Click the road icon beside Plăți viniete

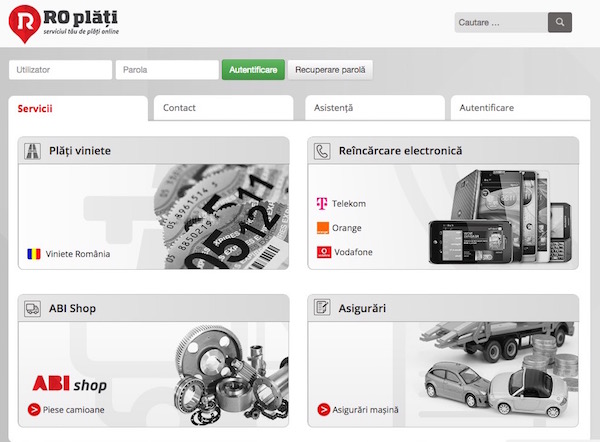click(32, 151)
